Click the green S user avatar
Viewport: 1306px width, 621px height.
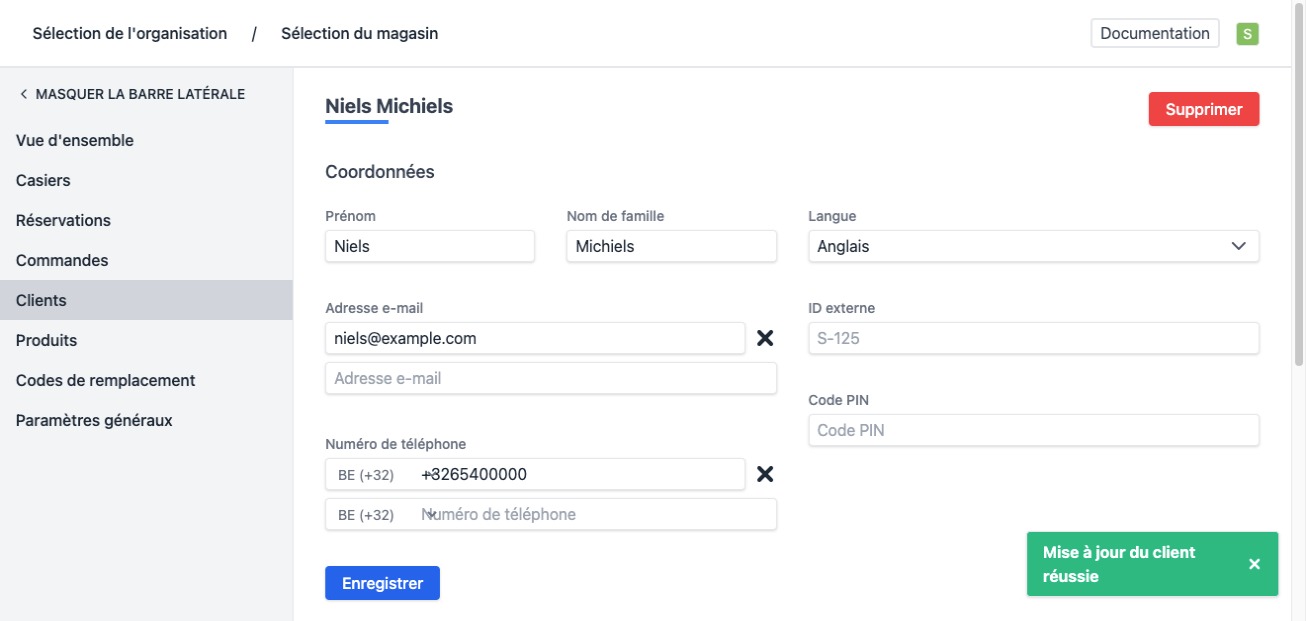coord(1247,34)
